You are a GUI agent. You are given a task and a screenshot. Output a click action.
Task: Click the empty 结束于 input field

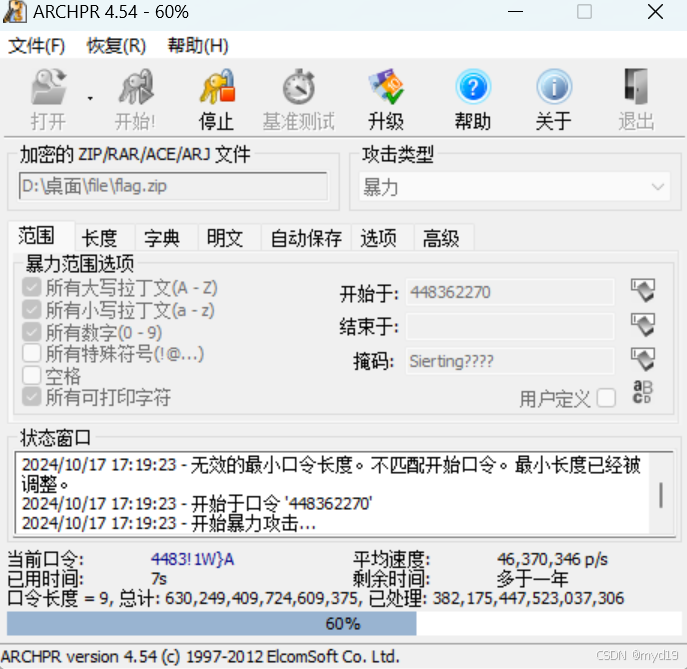[x=510, y=326]
